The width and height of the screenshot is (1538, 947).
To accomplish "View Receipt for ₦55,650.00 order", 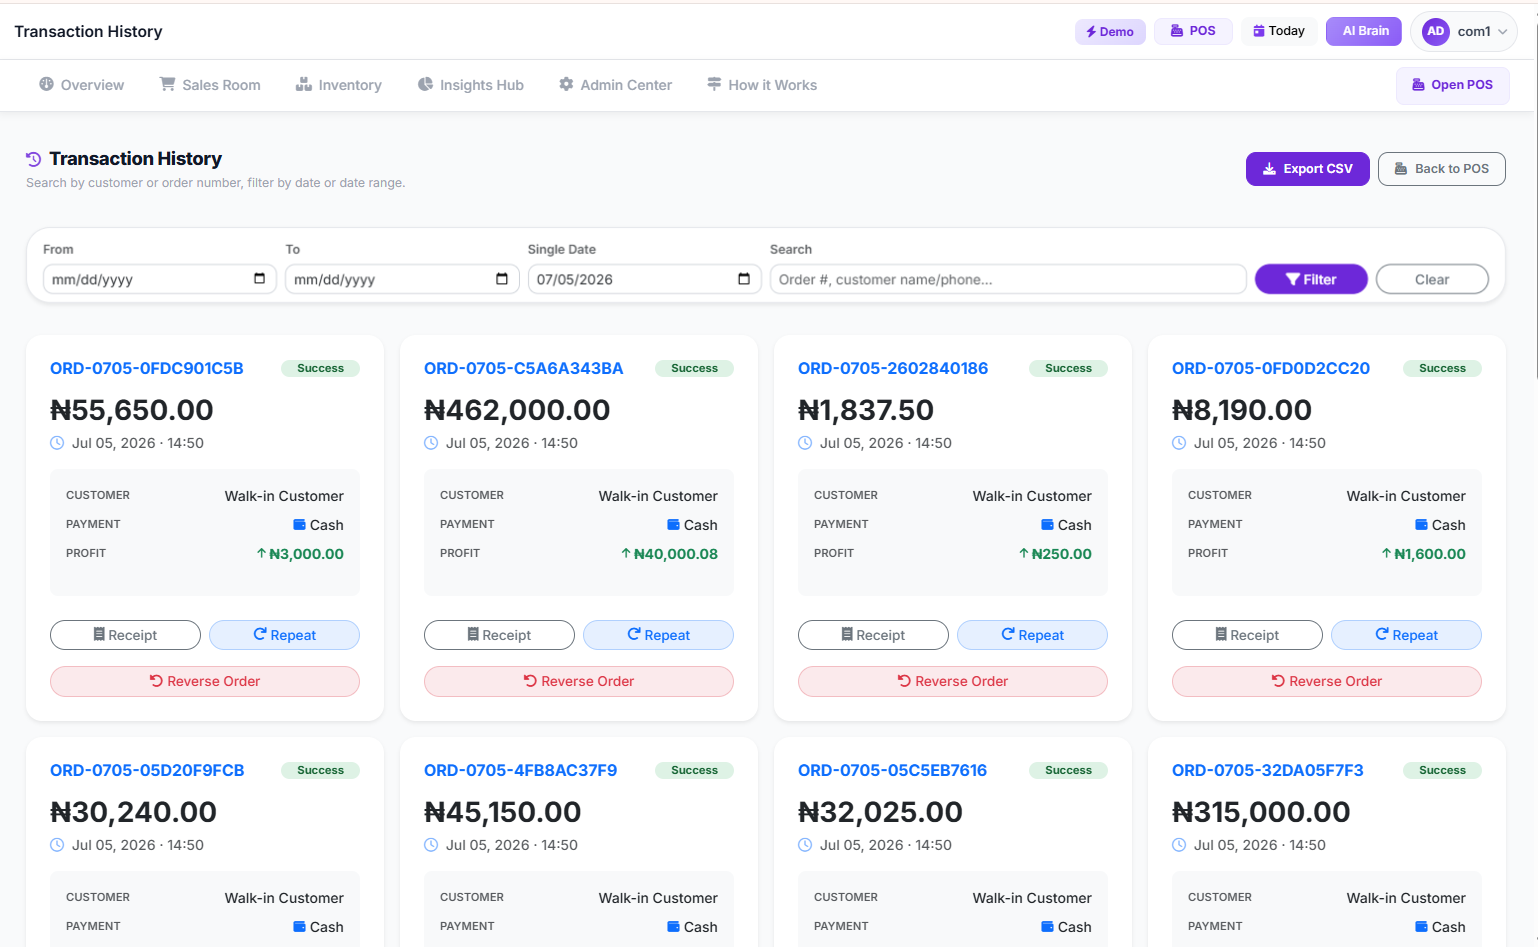I will point(125,635).
